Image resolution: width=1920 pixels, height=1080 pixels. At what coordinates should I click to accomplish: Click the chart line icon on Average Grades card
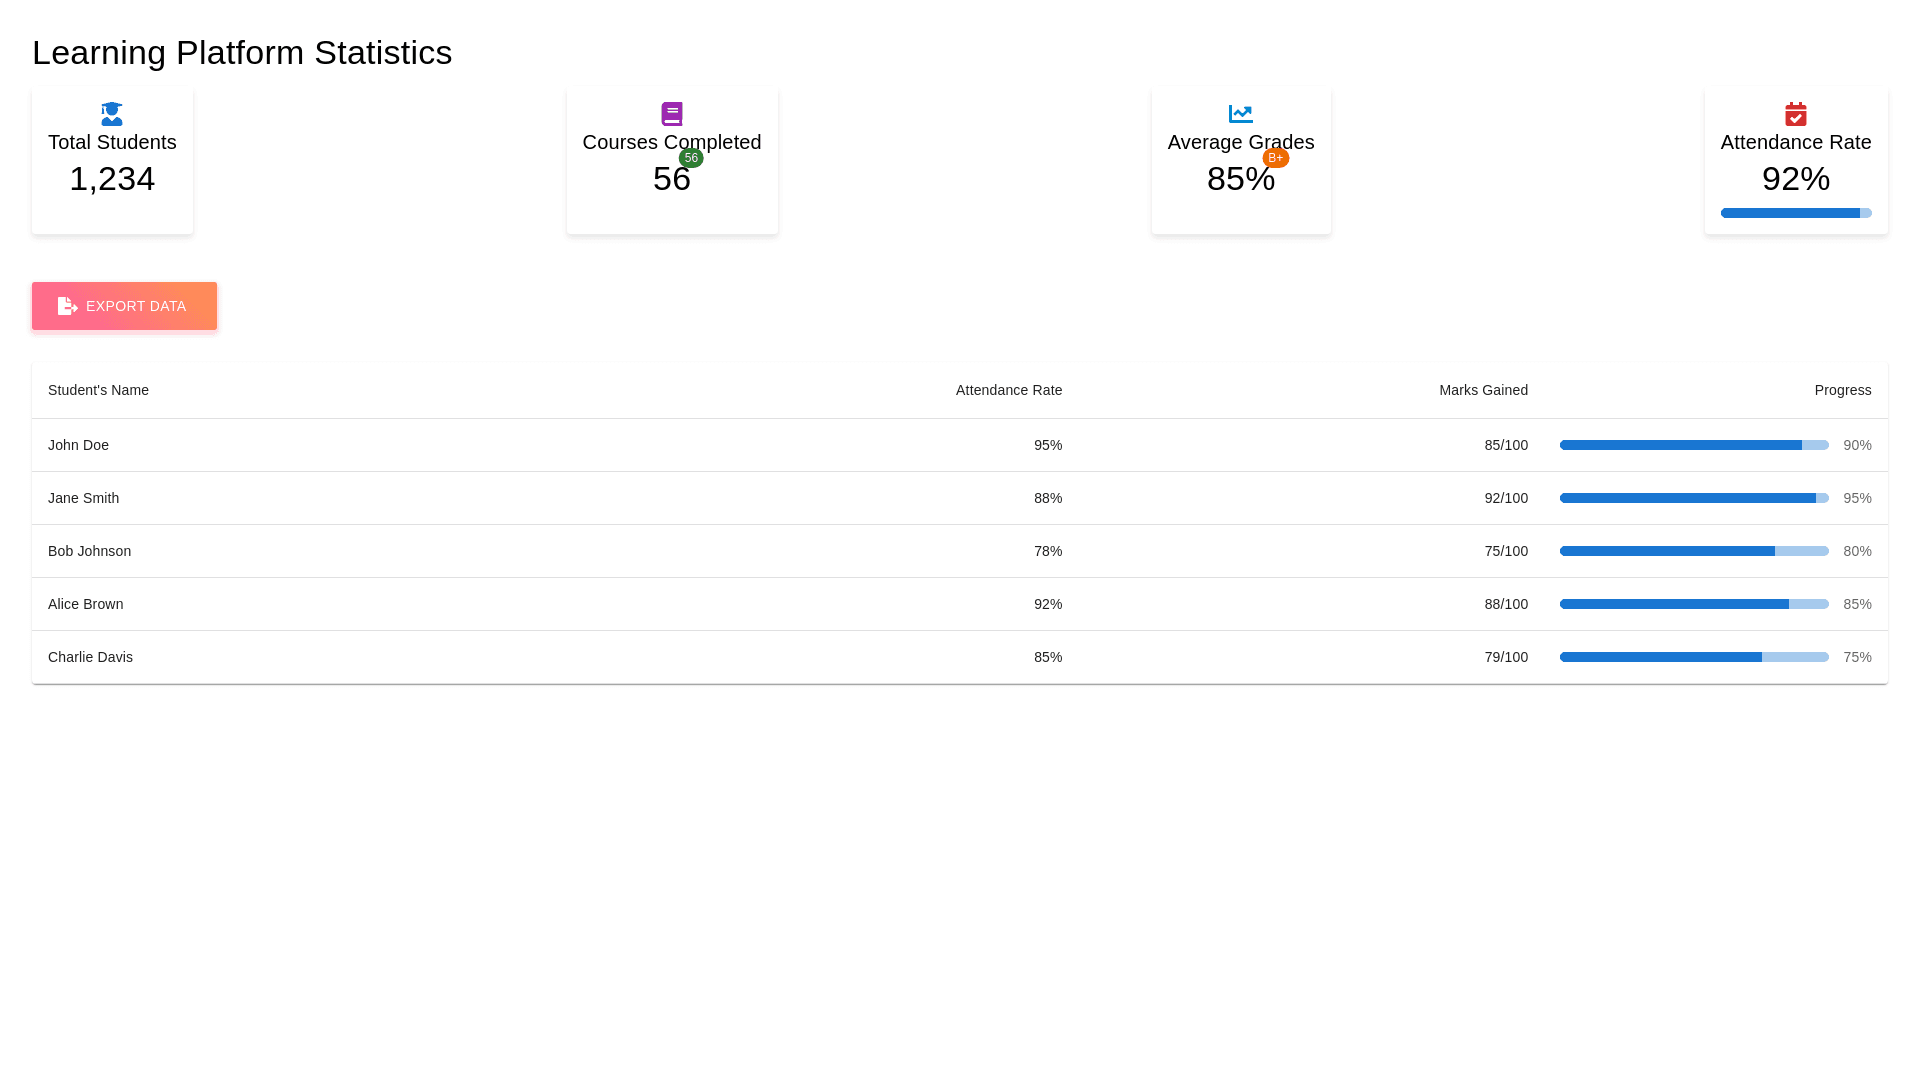tap(1240, 114)
